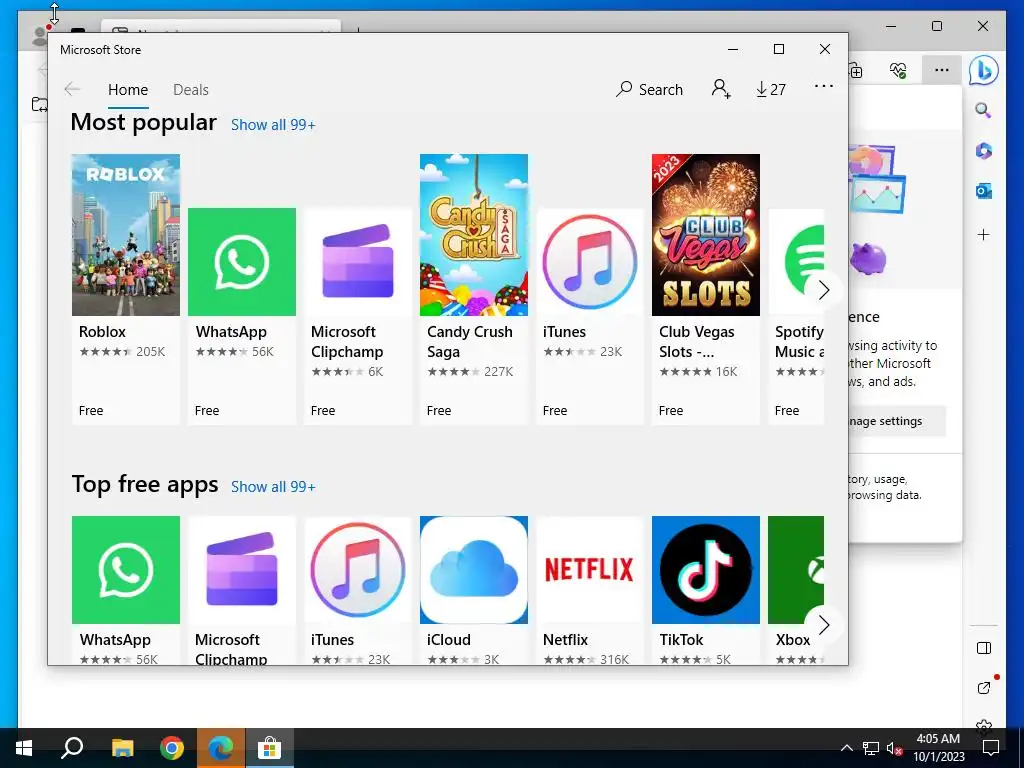Screen dimensions: 1024x768
Task: Open Outlook icon in Edge sidebar
Action: 984,191
